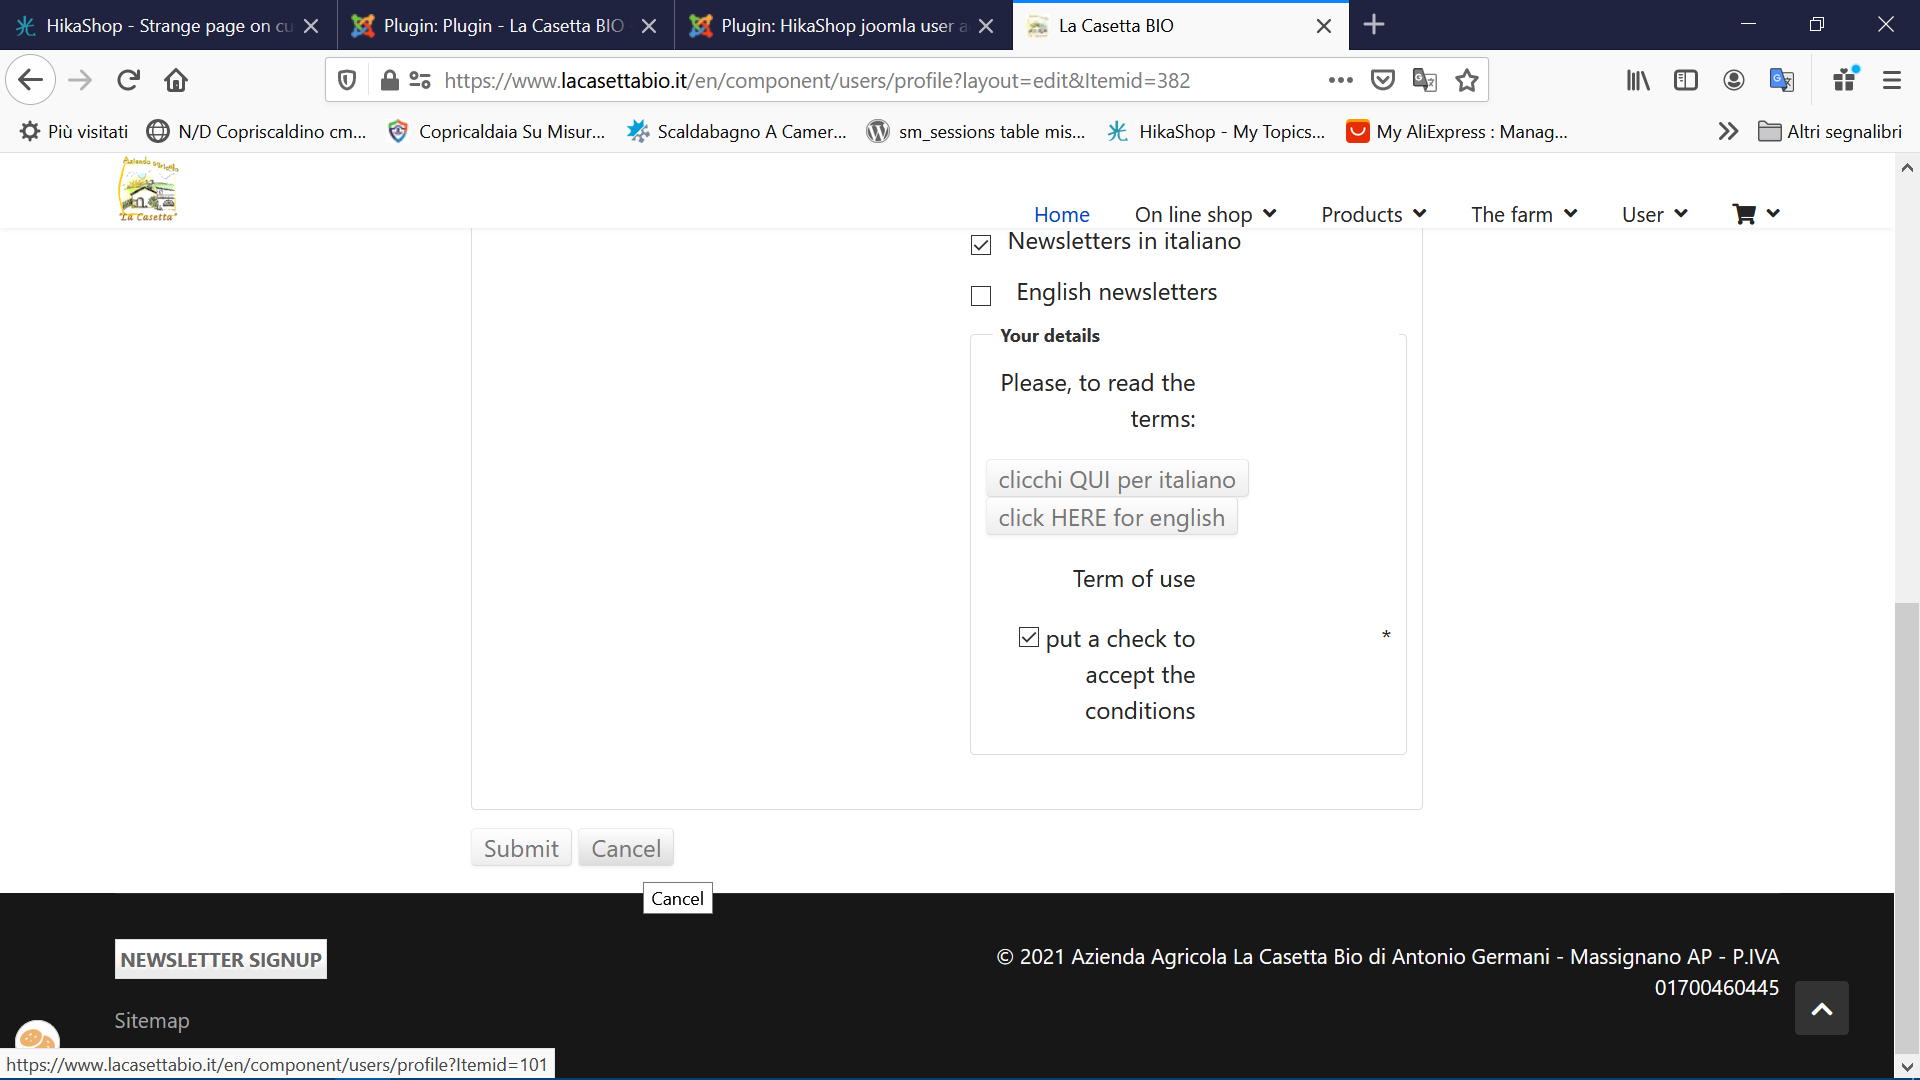This screenshot has height=1080, width=1920.
Task: Click the Firefox home icon
Action: [176, 80]
